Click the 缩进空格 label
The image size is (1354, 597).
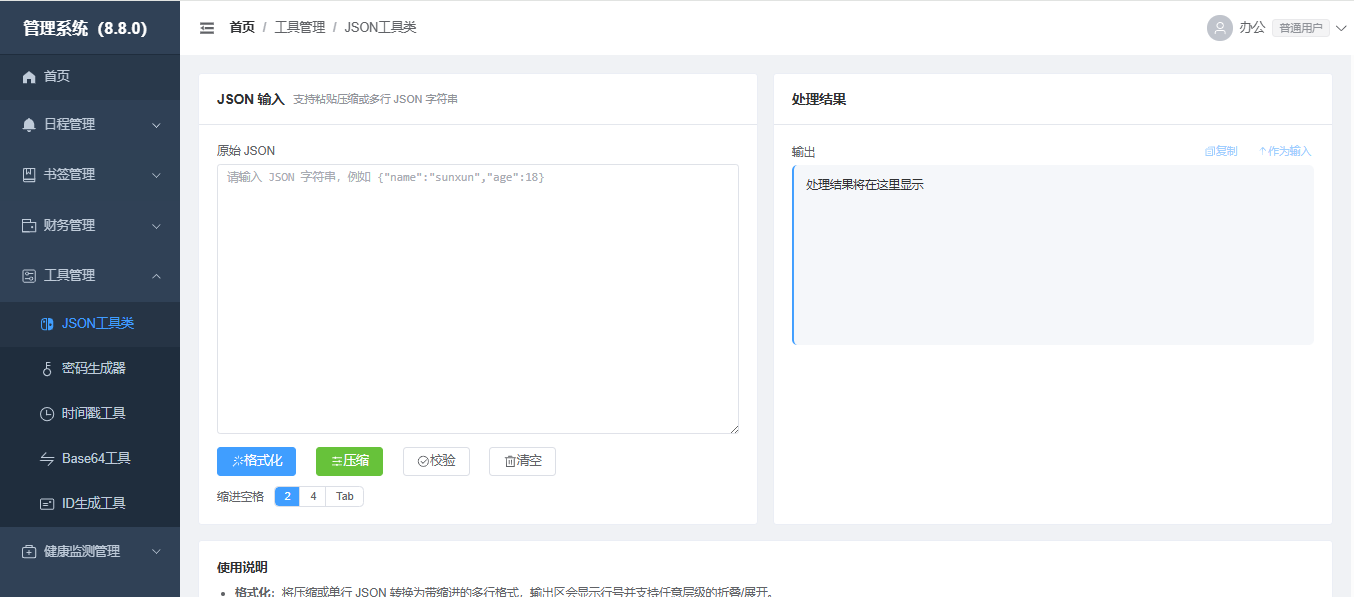click(x=241, y=496)
